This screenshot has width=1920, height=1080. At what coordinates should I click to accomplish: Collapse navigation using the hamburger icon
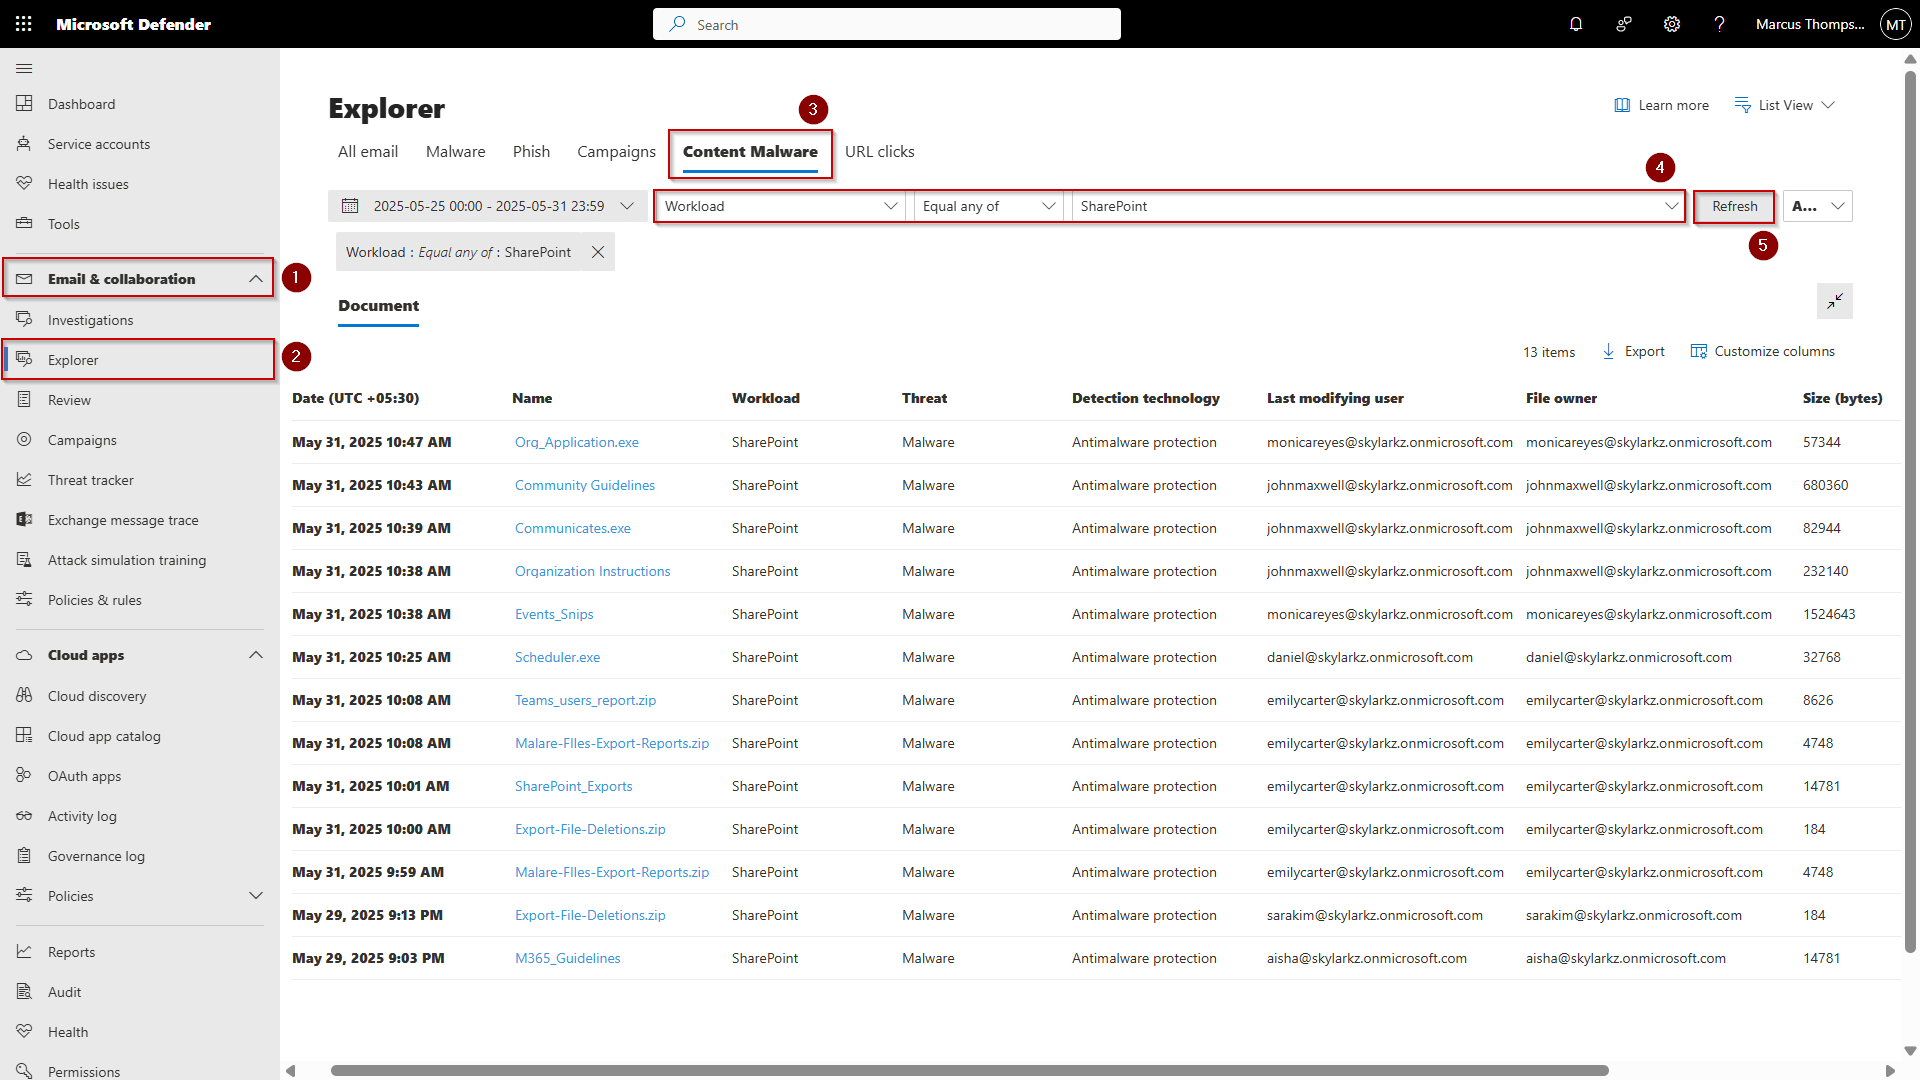pyautogui.click(x=24, y=68)
